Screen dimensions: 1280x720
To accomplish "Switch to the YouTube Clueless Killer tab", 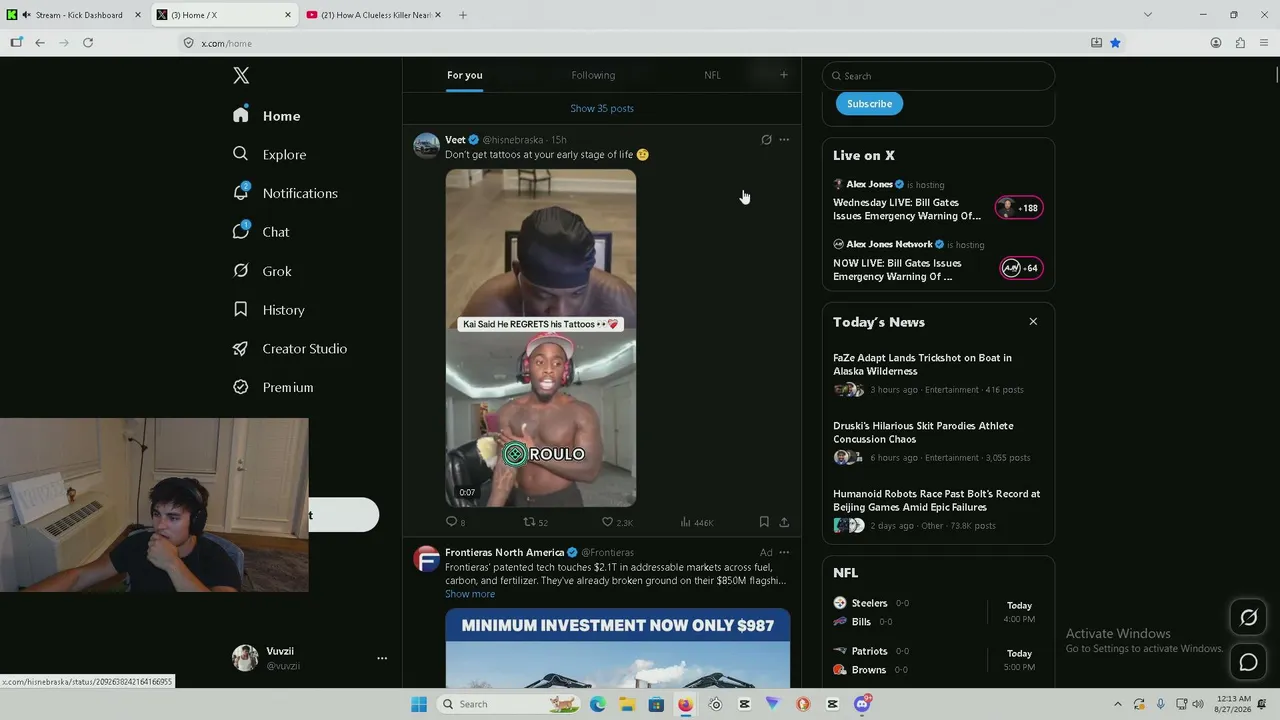I will [372, 15].
